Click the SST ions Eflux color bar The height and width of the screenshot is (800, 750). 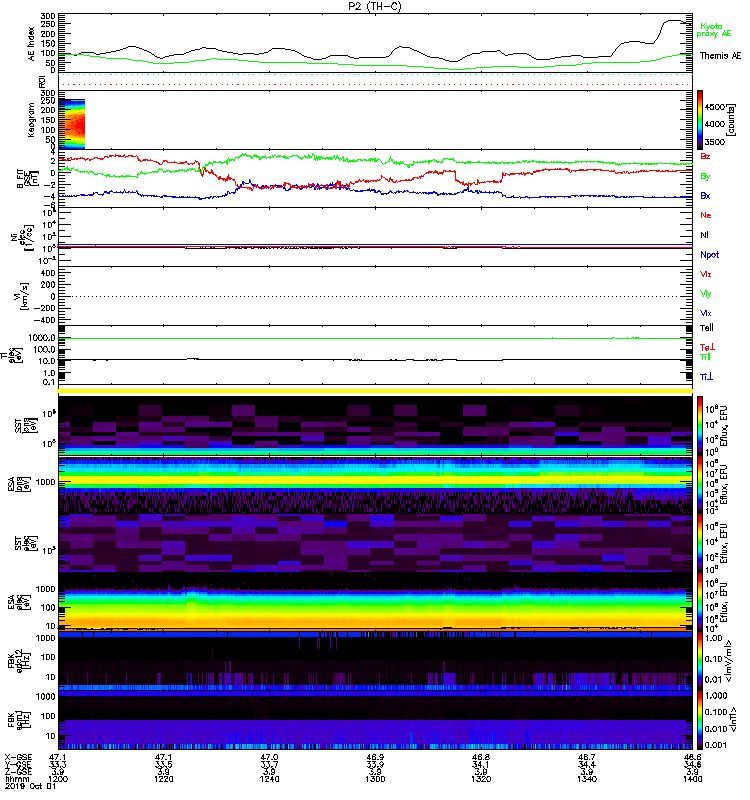(x=700, y=426)
